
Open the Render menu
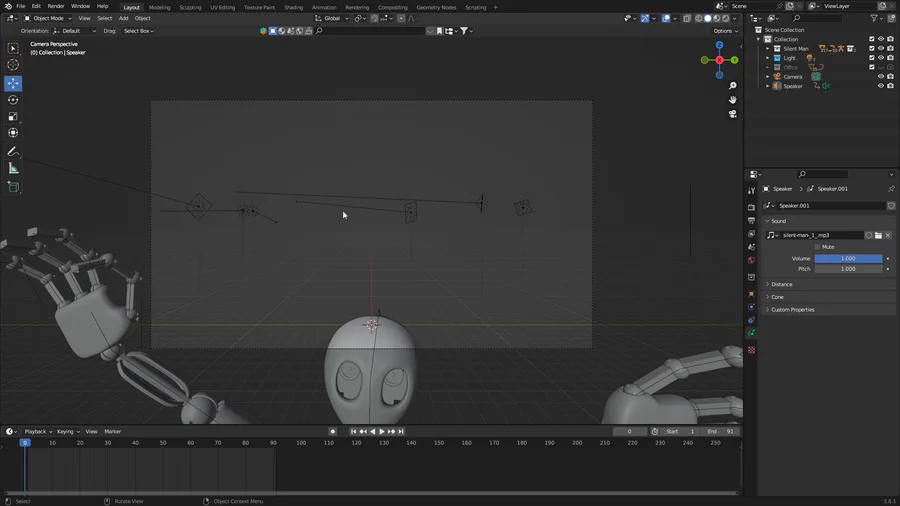[56, 6]
